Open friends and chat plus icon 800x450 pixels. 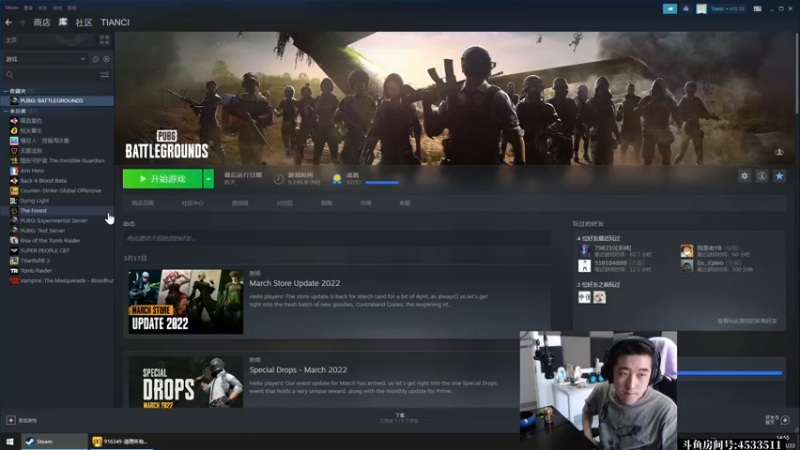785,420
